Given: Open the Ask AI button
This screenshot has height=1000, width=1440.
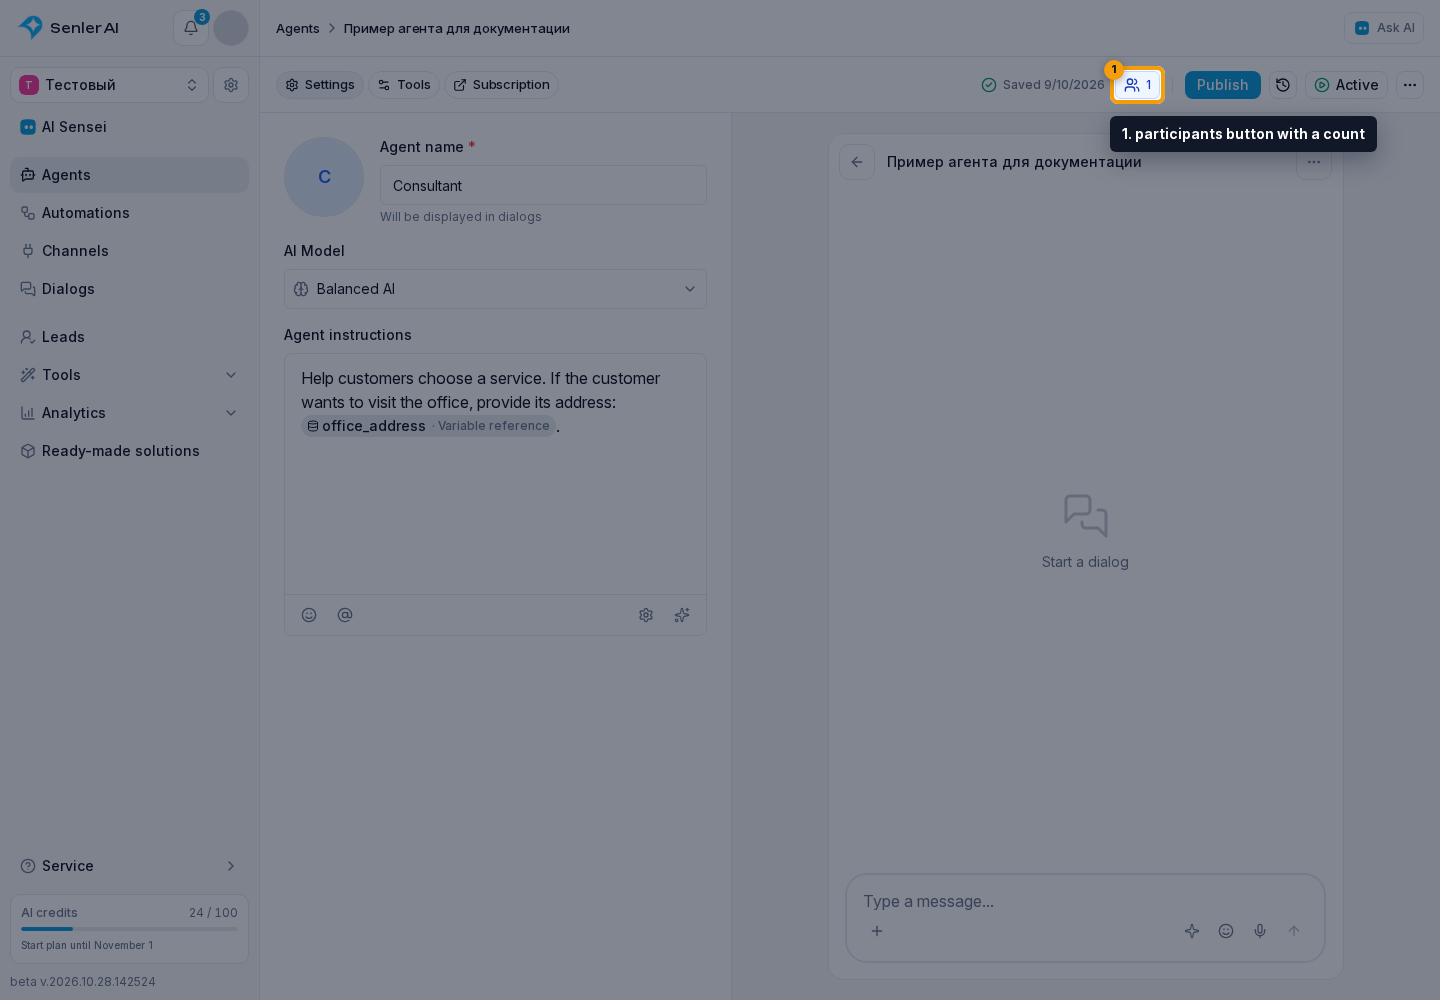Looking at the screenshot, I should tap(1384, 28).
